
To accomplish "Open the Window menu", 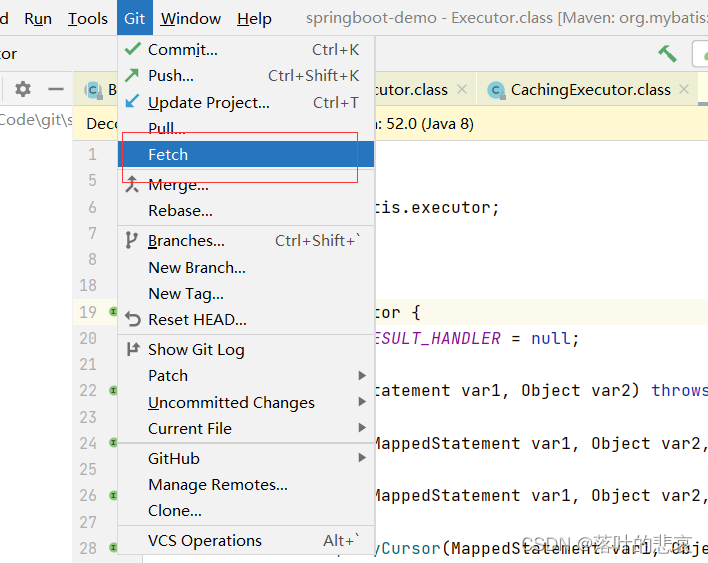I will (191, 19).
